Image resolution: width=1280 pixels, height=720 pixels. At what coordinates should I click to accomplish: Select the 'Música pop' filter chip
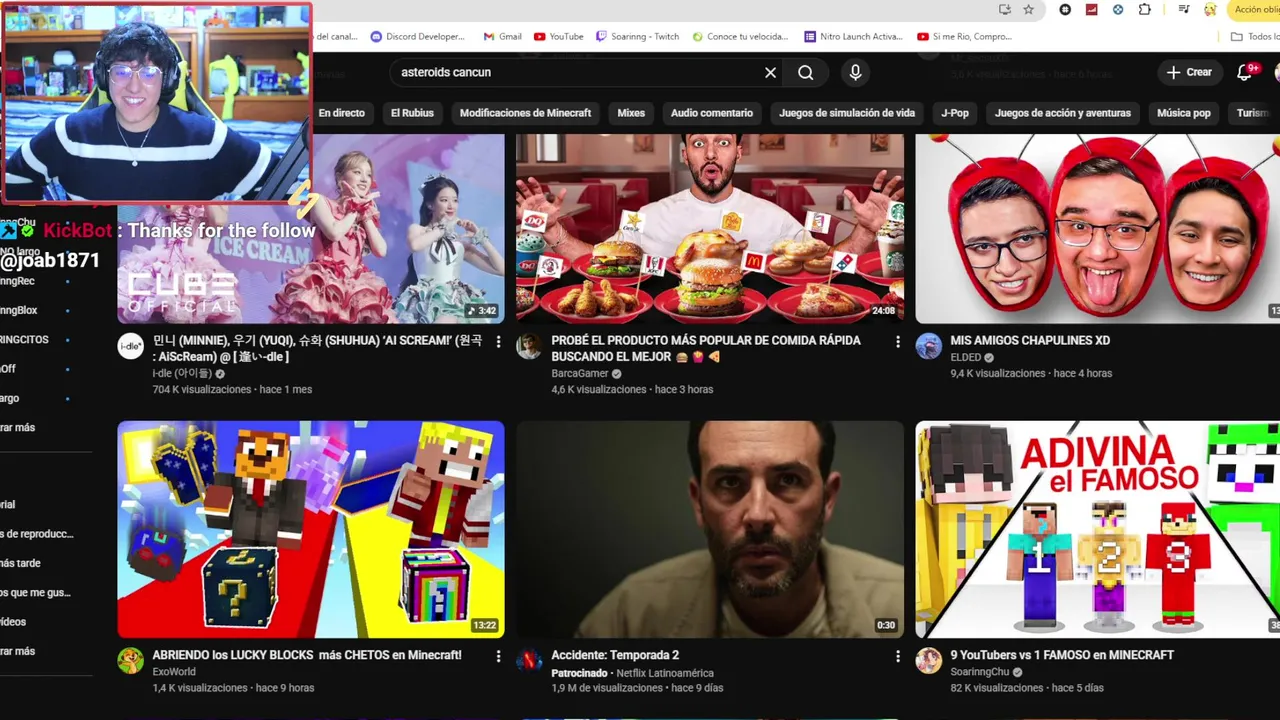coord(1184,113)
